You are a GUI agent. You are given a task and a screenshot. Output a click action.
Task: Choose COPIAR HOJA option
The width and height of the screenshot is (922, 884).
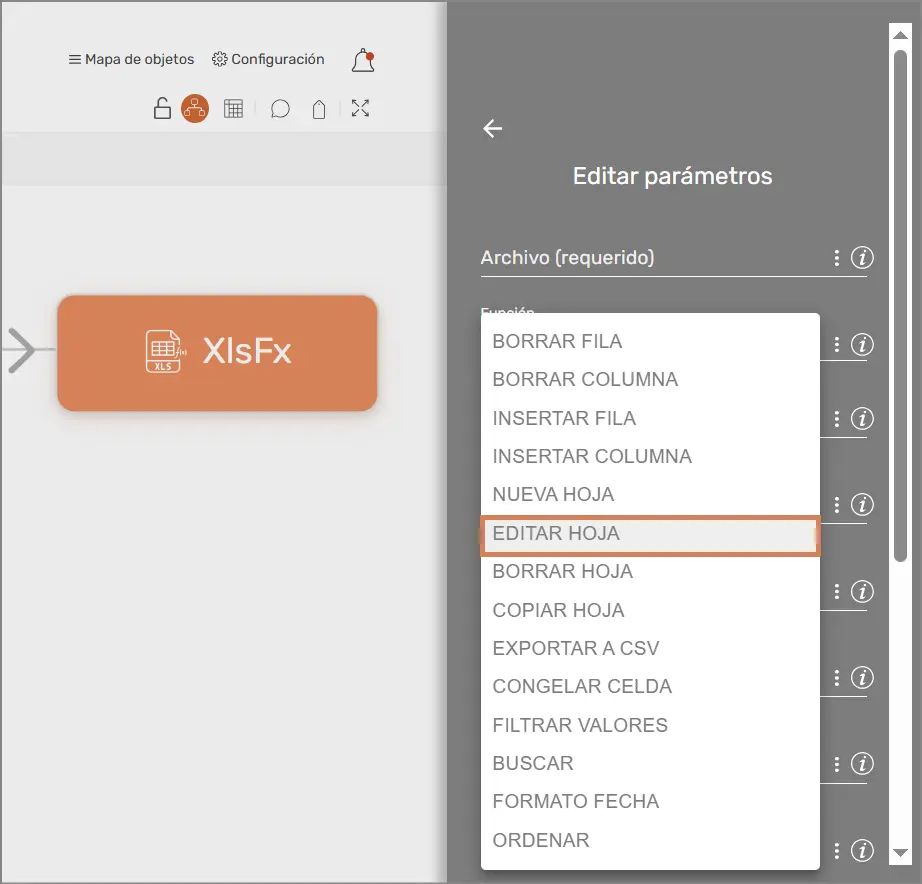tap(650, 610)
